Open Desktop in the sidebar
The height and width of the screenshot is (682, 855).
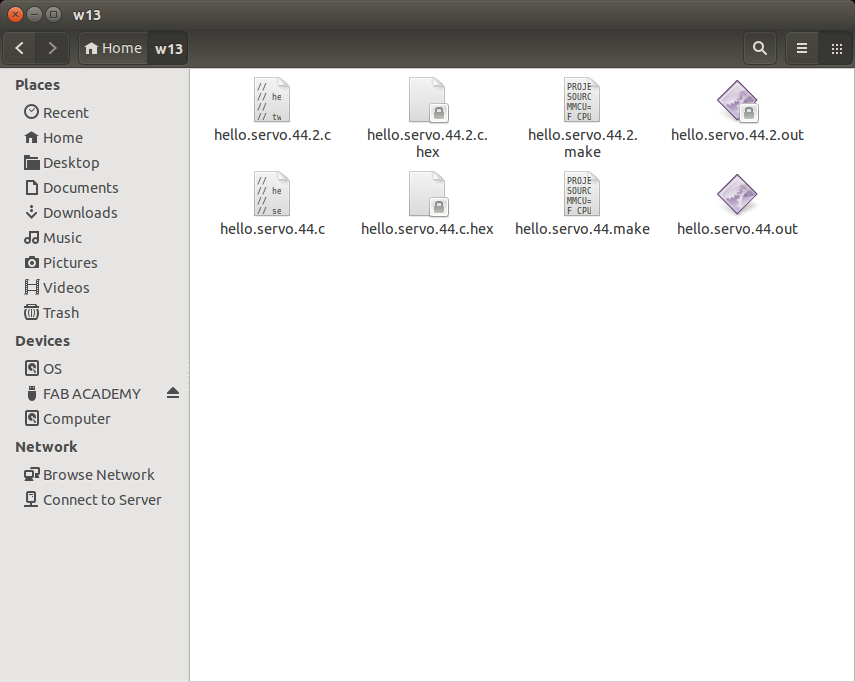(94, 162)
